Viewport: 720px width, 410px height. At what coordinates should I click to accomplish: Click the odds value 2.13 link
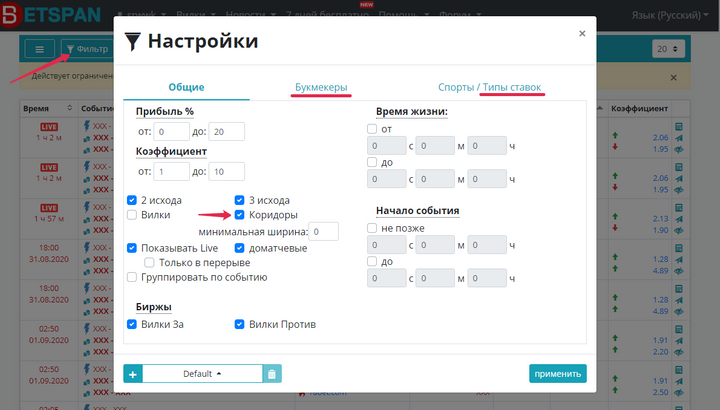(x=660, y=219)
